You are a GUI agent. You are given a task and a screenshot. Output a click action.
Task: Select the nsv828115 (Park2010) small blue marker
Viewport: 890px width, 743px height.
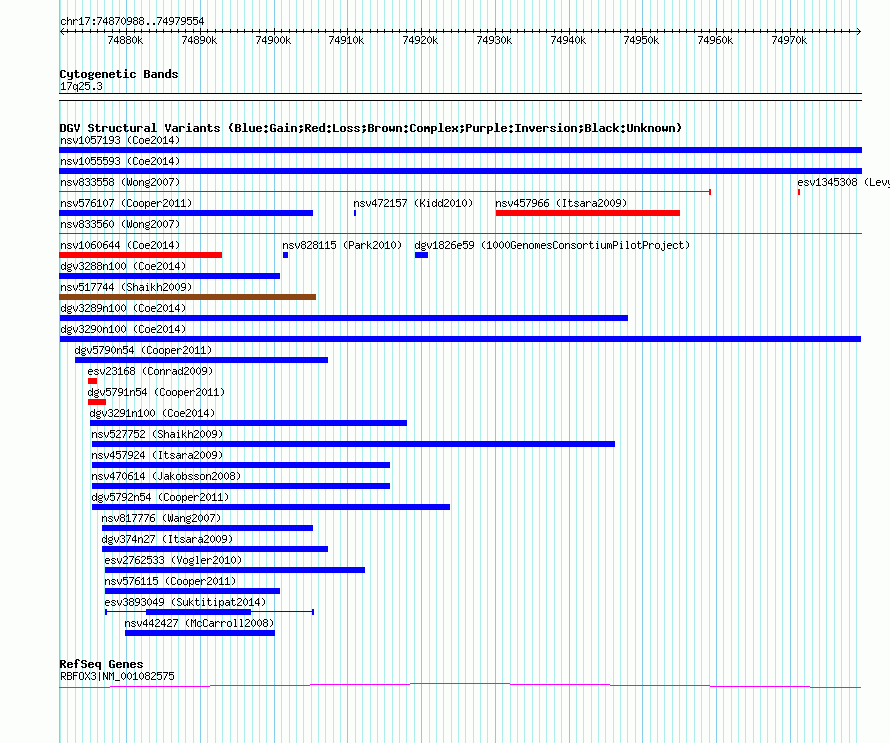(286, 255)
